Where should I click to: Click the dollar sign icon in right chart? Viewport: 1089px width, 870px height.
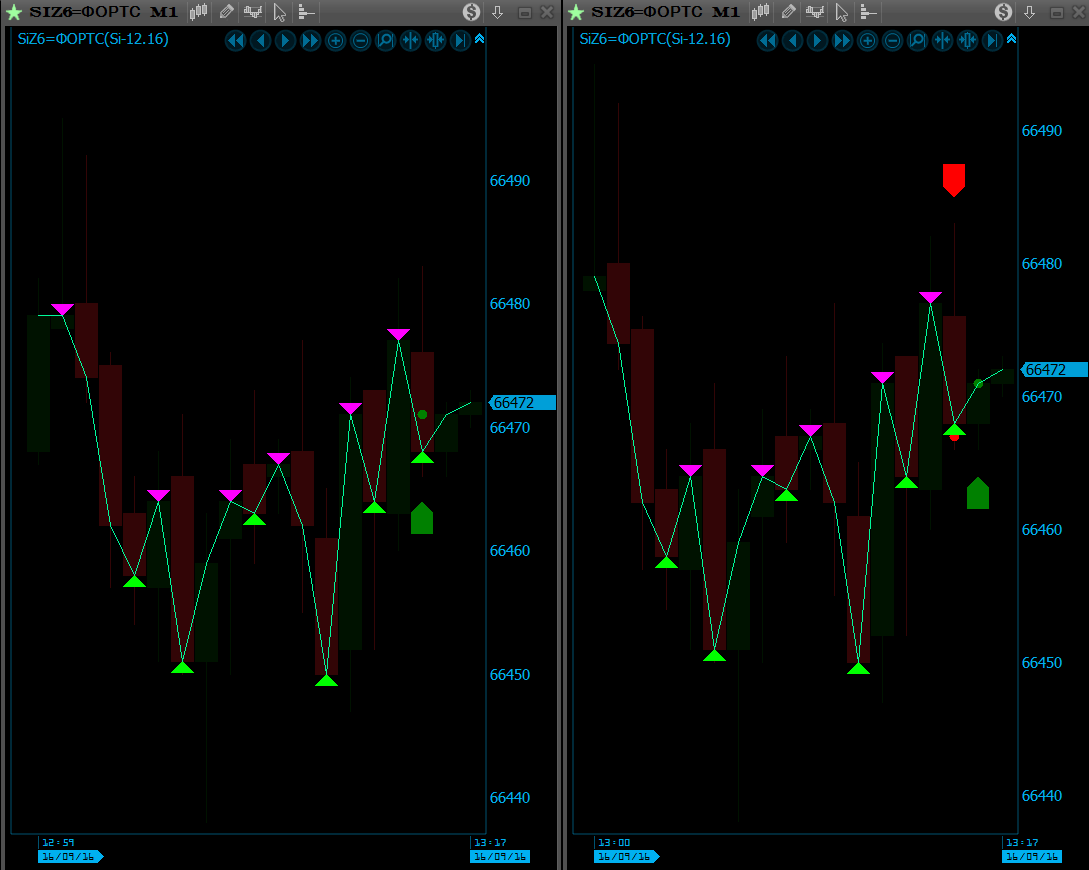point(1004,12)
